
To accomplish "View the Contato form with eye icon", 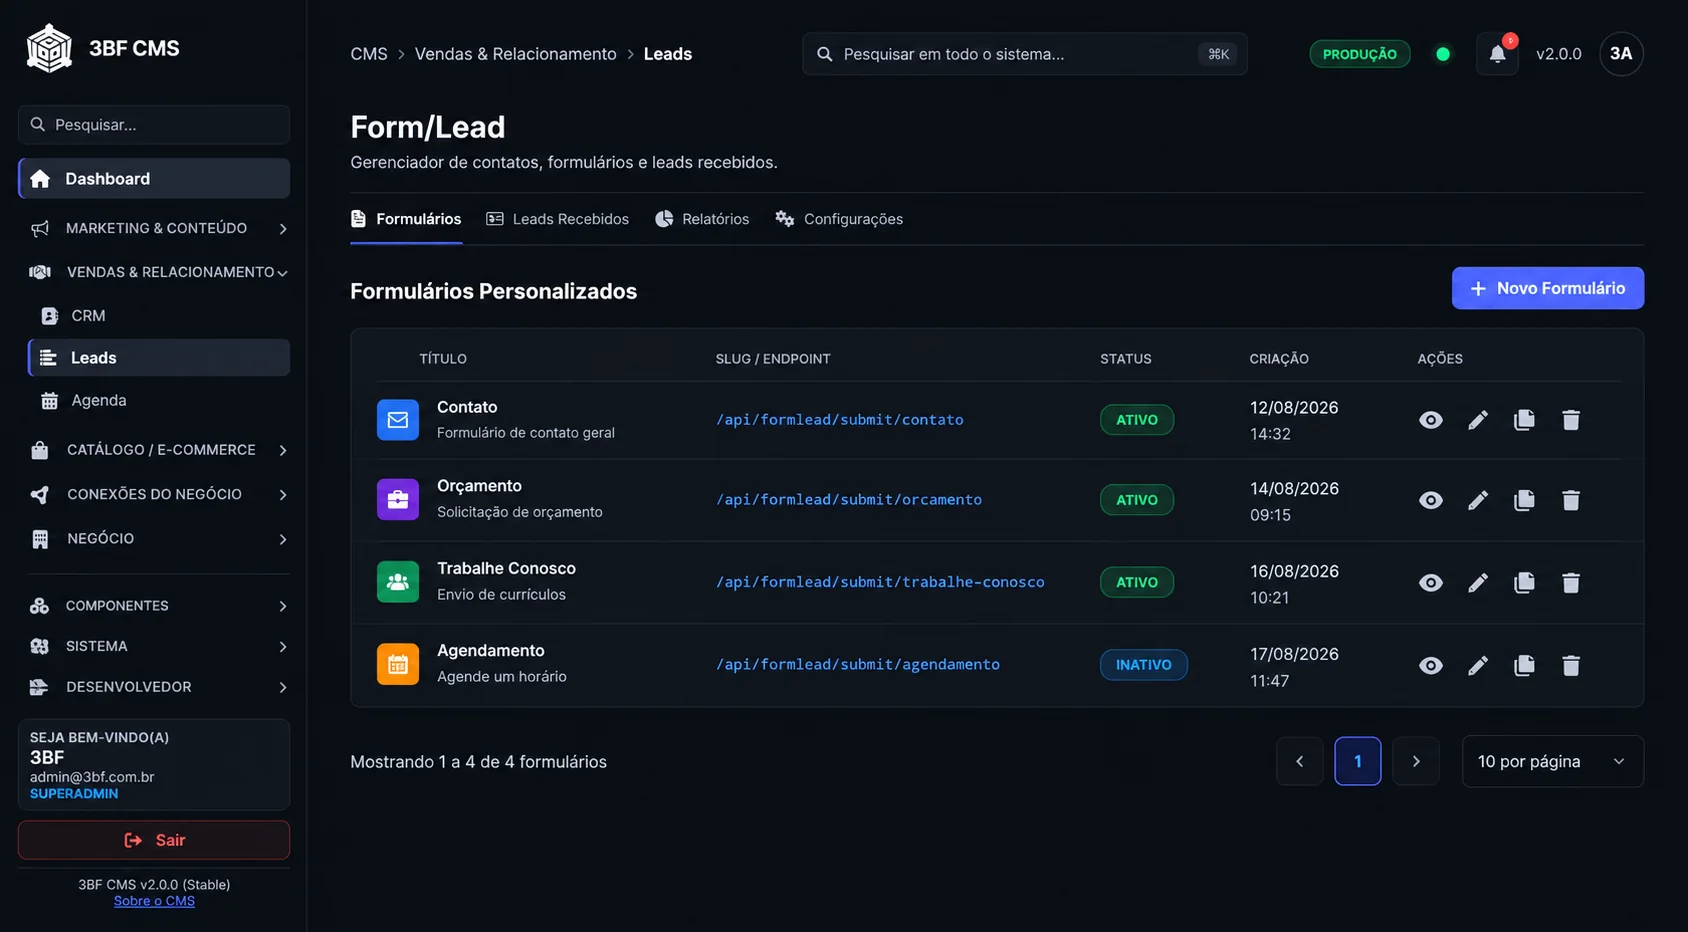I will point(1431,420).
